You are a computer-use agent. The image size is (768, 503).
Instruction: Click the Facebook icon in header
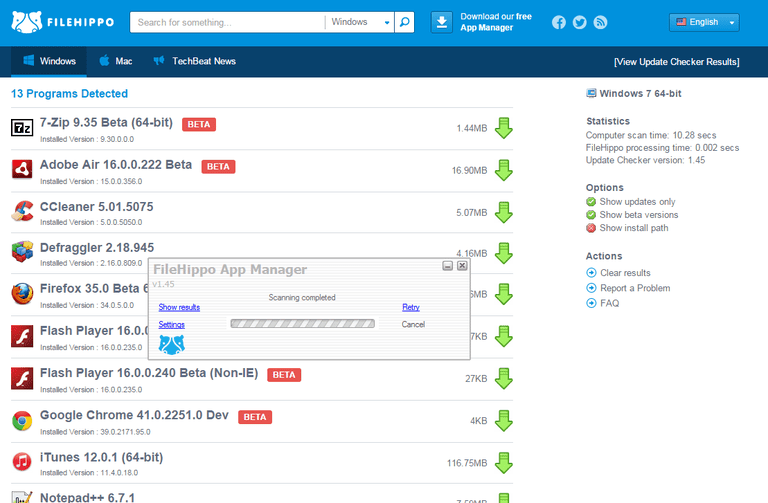tap(558, 22)
